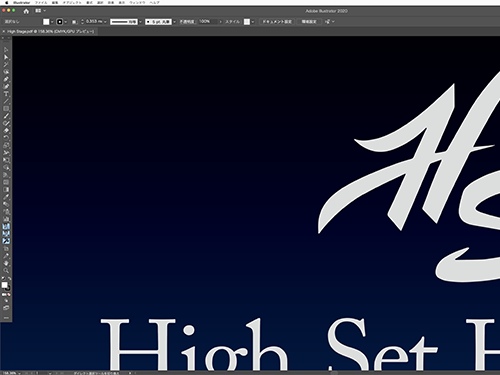Change screen mode at toolbar bottom
The height and width of the screenshot is (375, 500).
click(x=6, y=308)
